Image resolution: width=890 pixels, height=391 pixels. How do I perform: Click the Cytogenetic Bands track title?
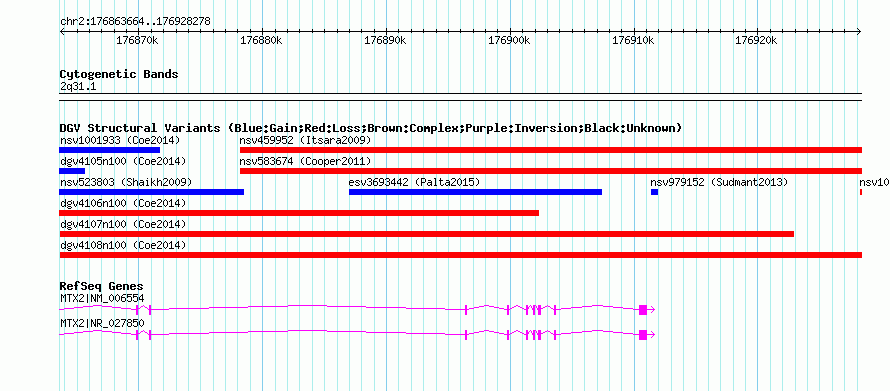point(119,74)
